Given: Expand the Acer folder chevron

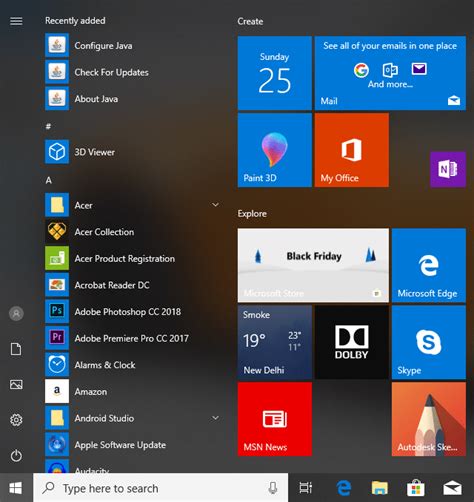Looking at the screenshot, I should click(216, 205).
